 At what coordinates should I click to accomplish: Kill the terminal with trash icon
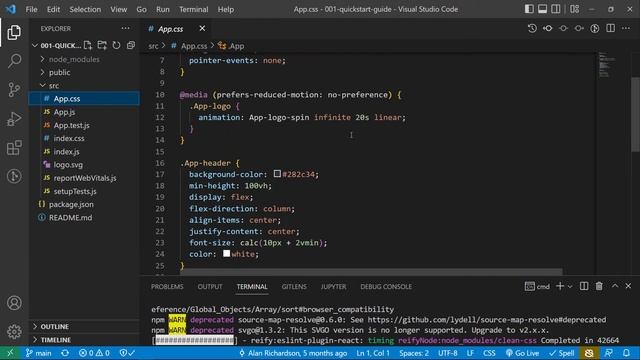click(x=599, y=286)
